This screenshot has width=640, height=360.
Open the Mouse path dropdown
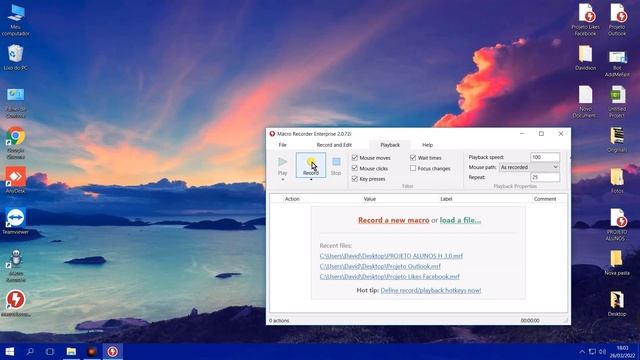(x=529, y=167)
